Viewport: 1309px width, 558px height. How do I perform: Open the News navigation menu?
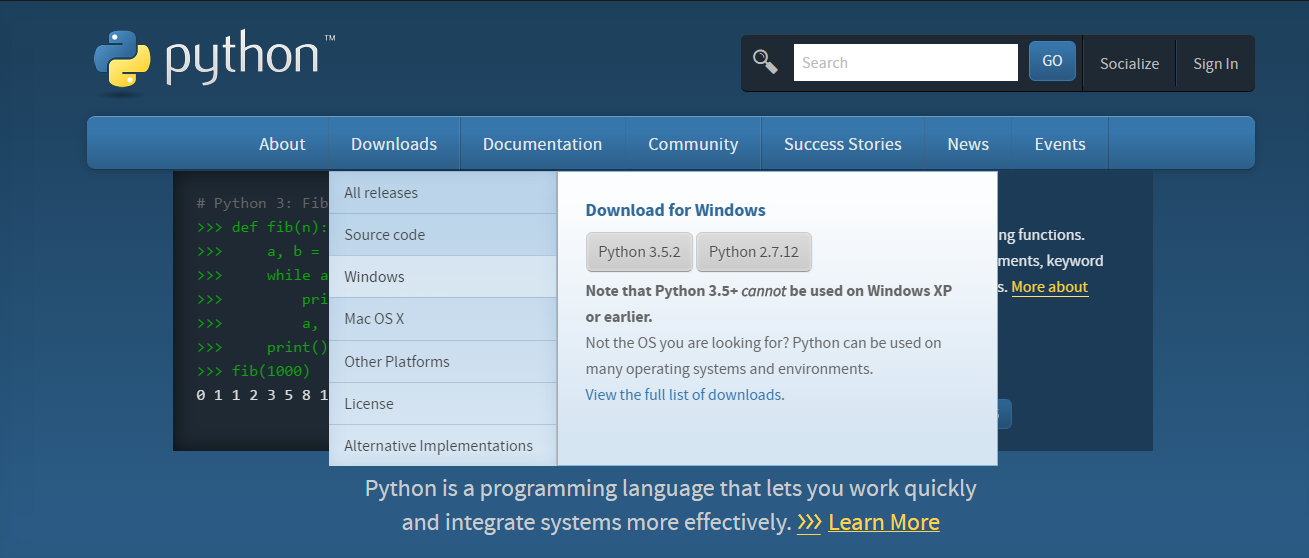[x=968, y=144]
